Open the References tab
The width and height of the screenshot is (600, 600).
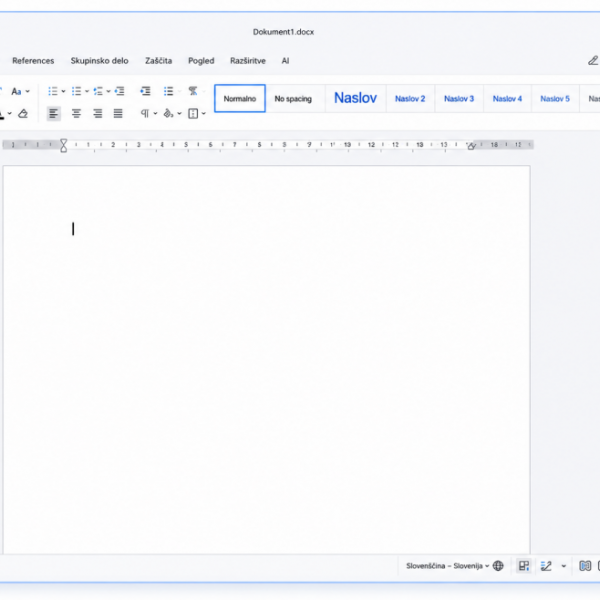coord(33,61)
